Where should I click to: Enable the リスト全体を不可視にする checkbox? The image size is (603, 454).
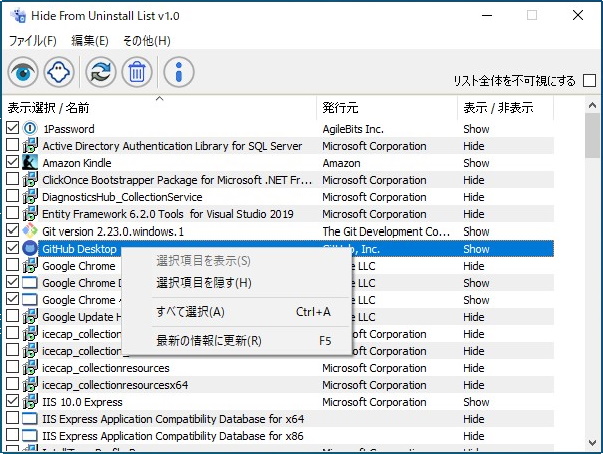589,81
